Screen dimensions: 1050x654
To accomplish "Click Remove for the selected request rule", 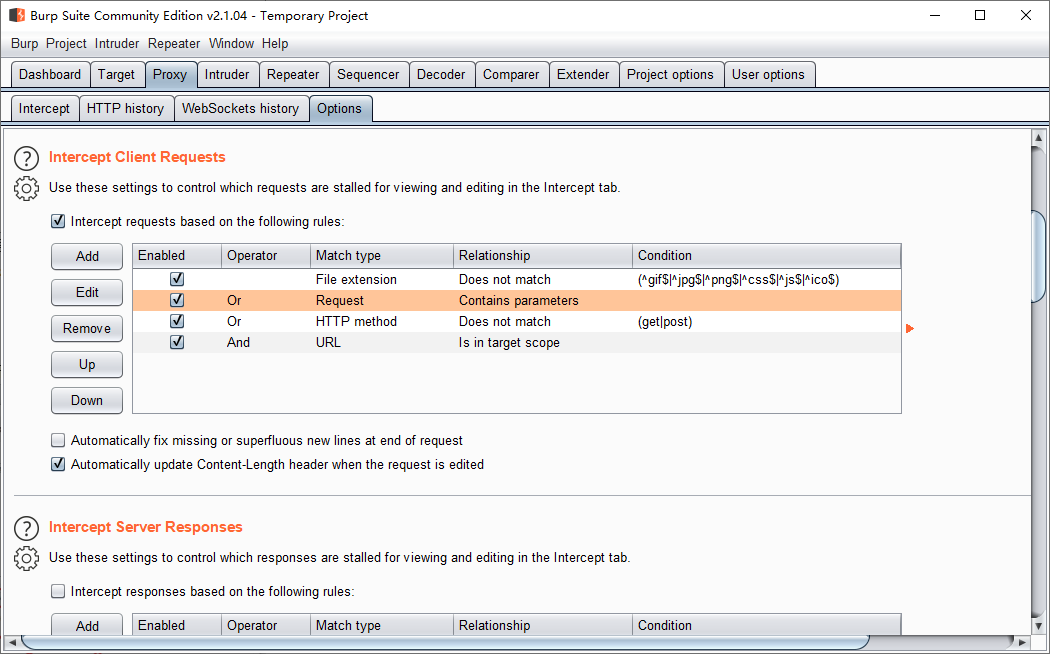I will pyautogui.click(x=87, y=329).
